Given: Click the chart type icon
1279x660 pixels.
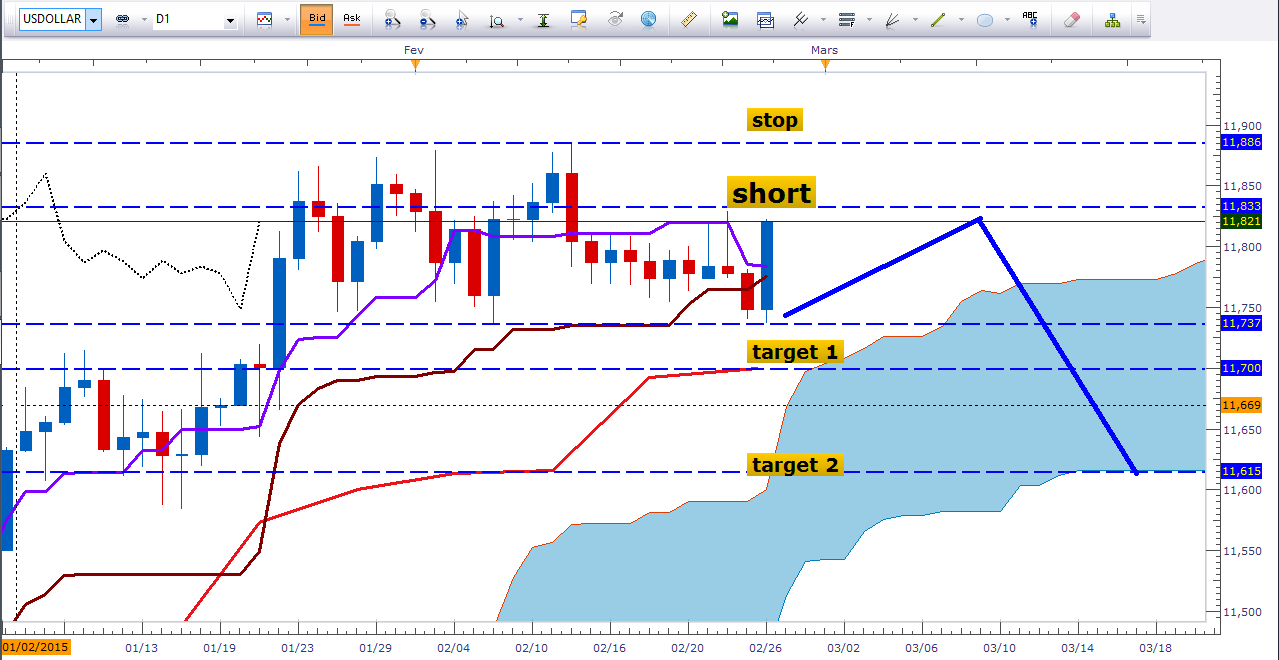Looking at the screenshot, I should pos(265,19).
